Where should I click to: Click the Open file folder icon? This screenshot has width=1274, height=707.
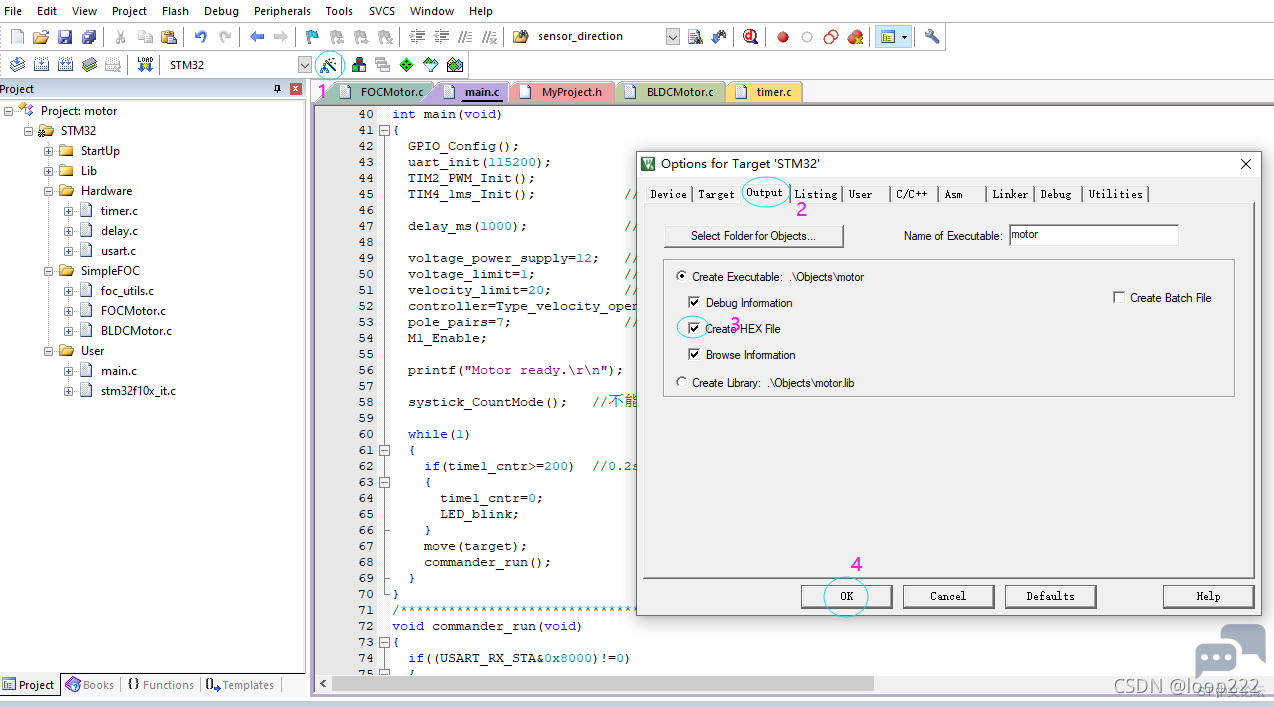tap(41, 37)
